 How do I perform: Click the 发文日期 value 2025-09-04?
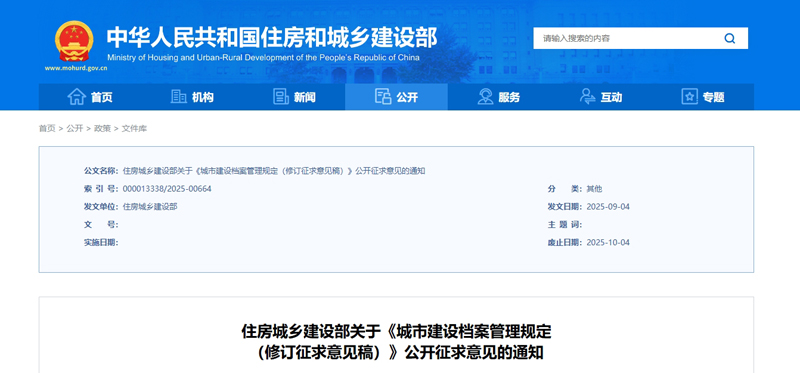coord(608,207)
